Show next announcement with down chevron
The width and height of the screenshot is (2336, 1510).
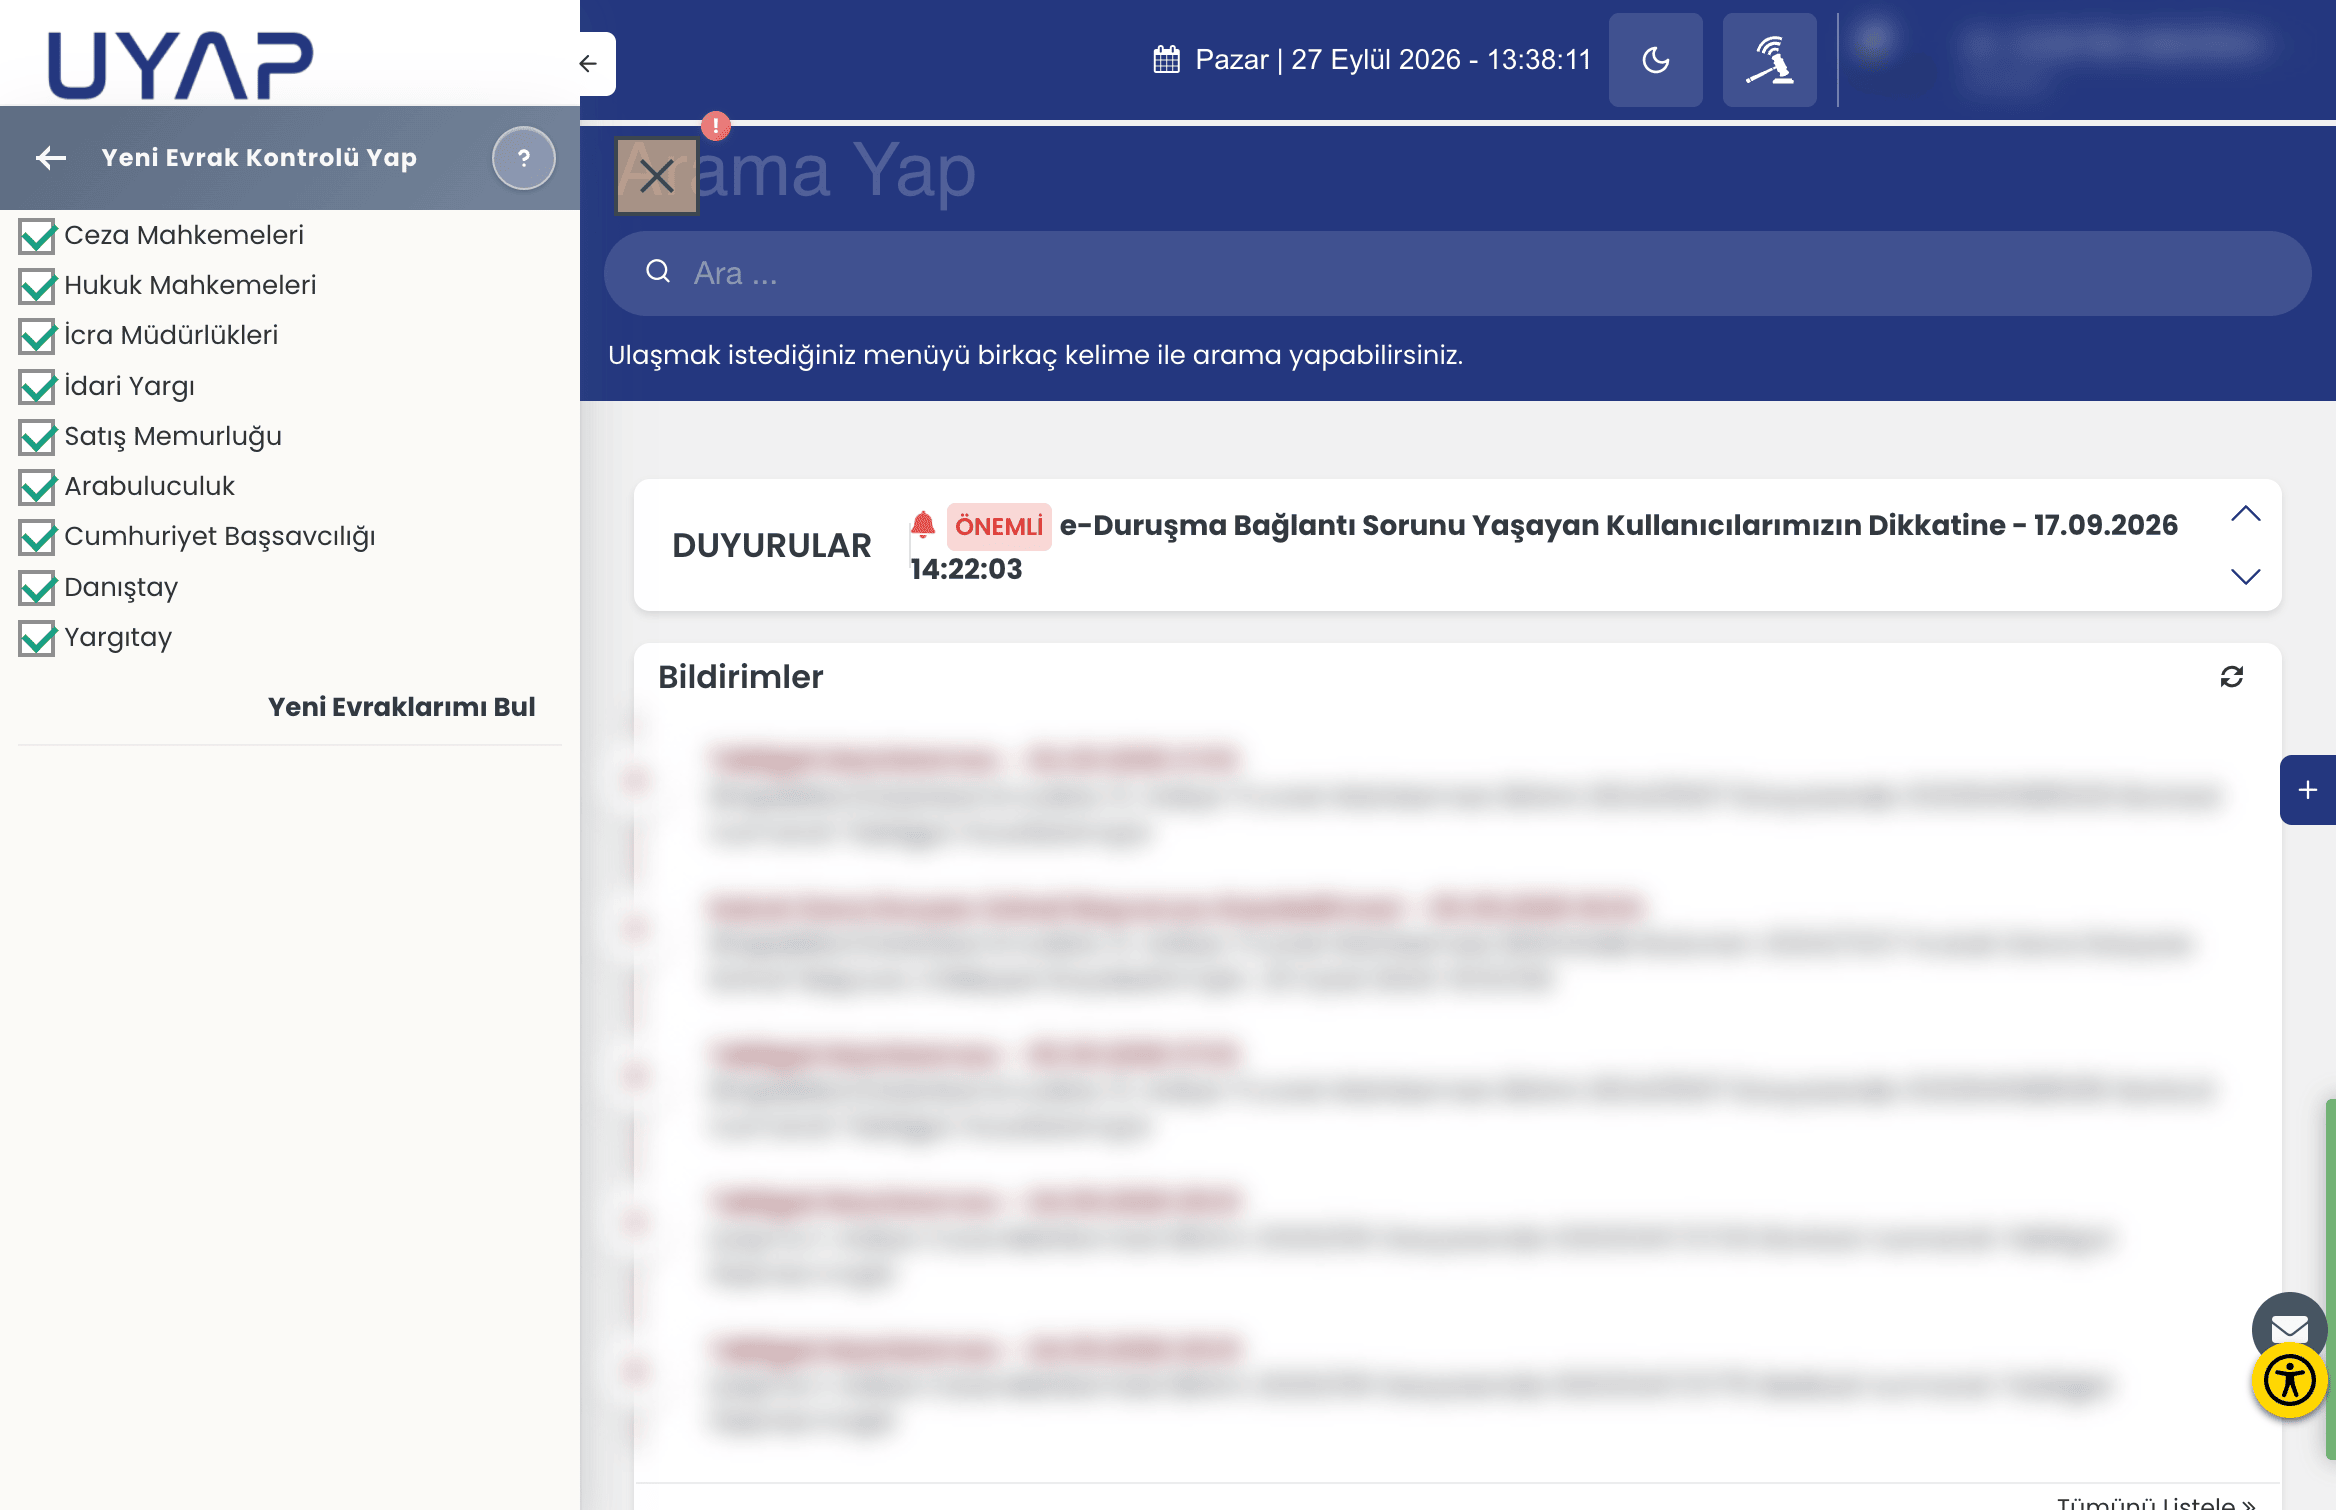[2245, 576]
